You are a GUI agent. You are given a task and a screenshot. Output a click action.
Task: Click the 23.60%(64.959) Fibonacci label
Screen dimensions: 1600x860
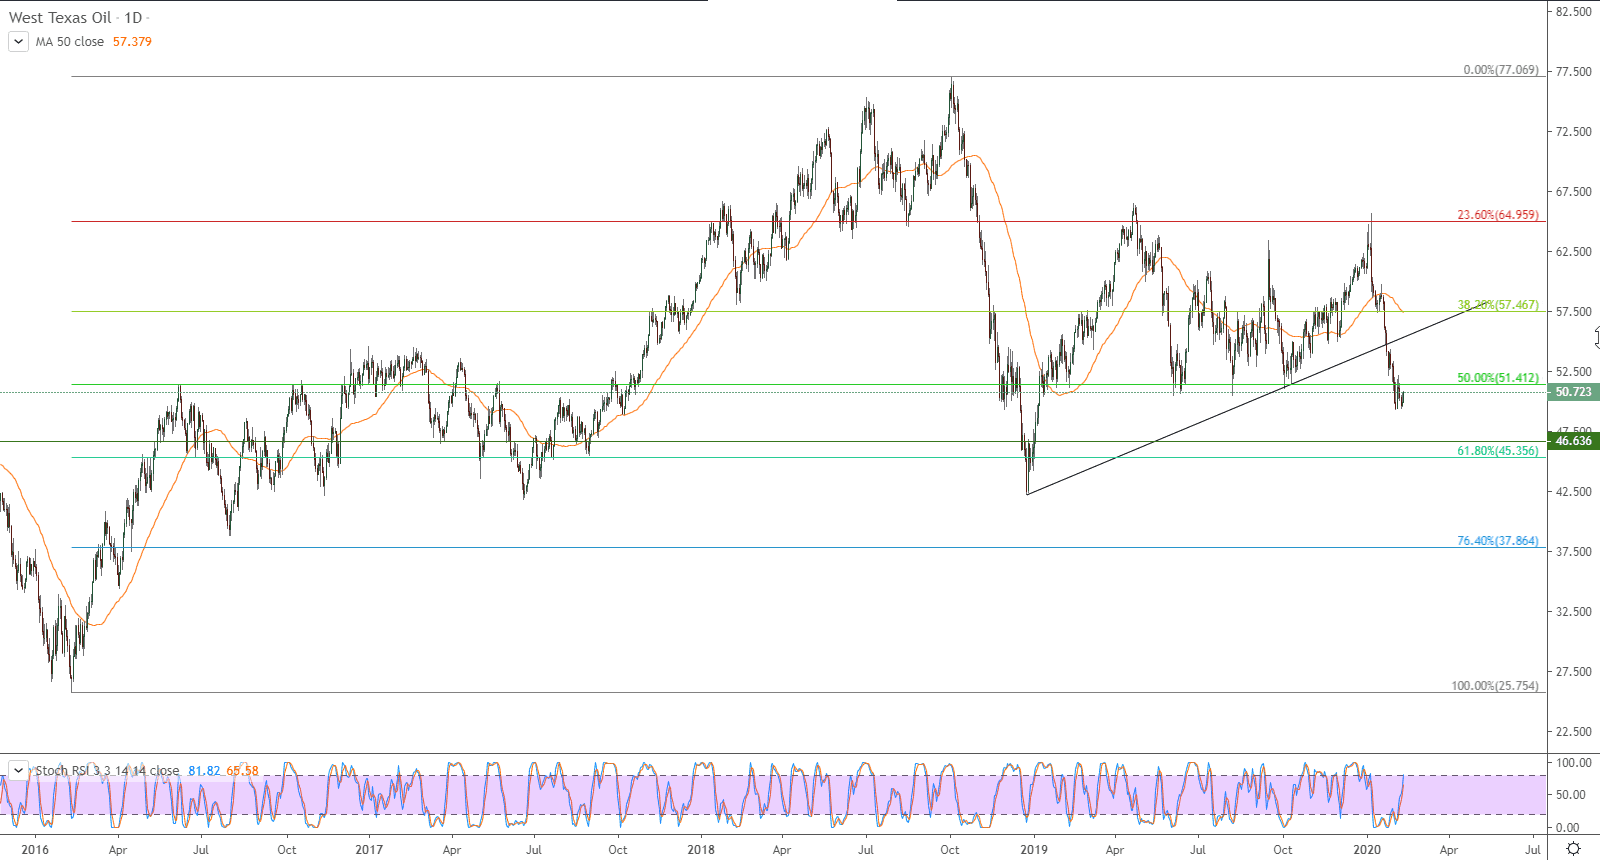tap(1498, 215)
